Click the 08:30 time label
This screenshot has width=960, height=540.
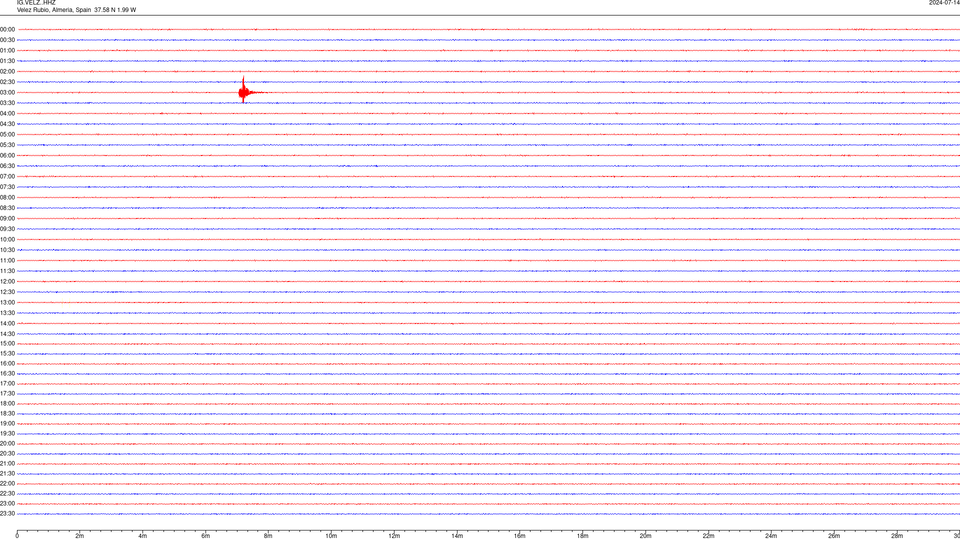[7, 208]
